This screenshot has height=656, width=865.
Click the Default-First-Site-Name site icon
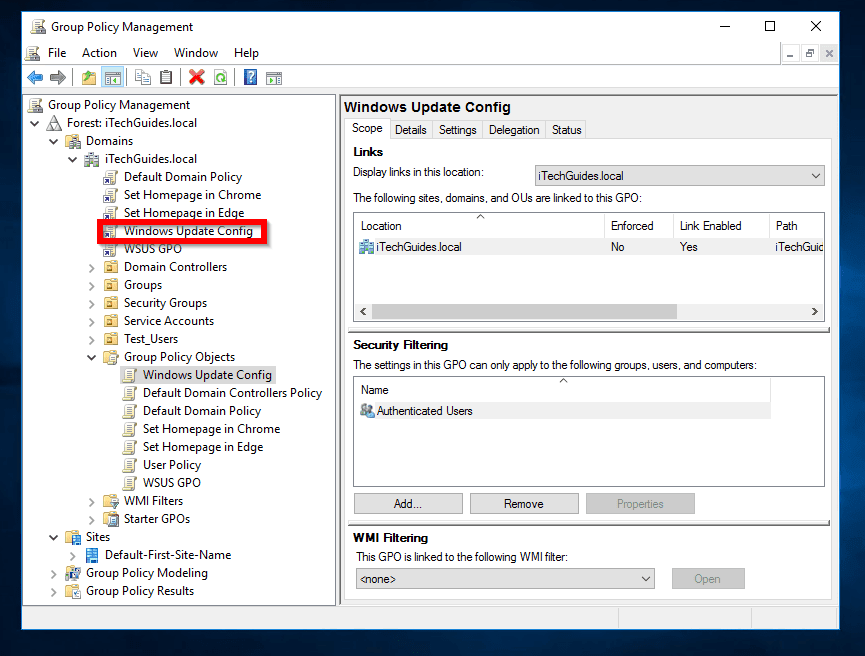[x=92, y=555]
